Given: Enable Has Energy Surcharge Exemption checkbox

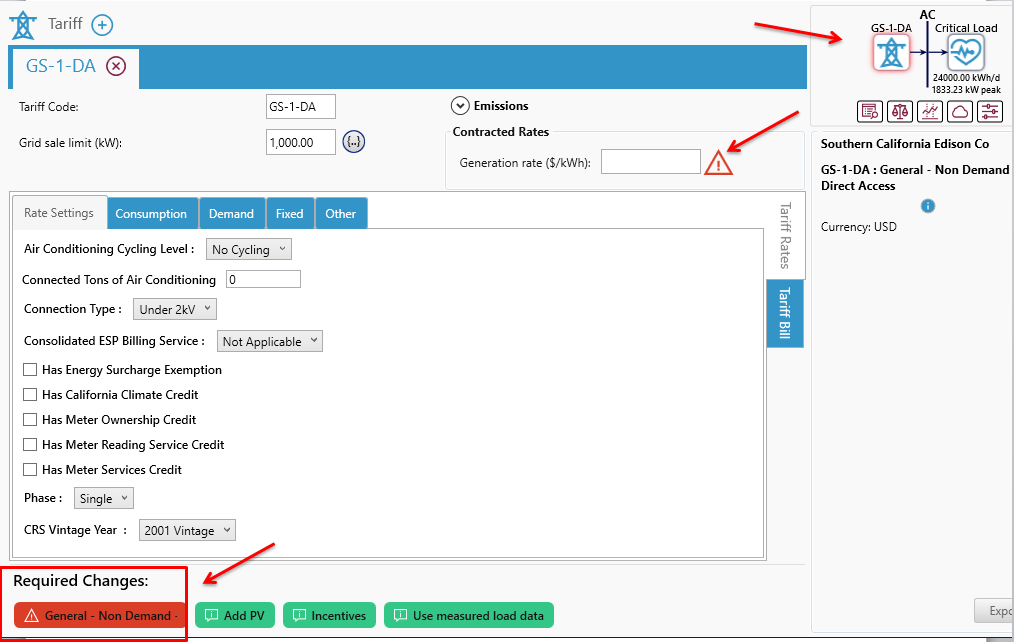Looking at the screenshot, I should (30, 370).
